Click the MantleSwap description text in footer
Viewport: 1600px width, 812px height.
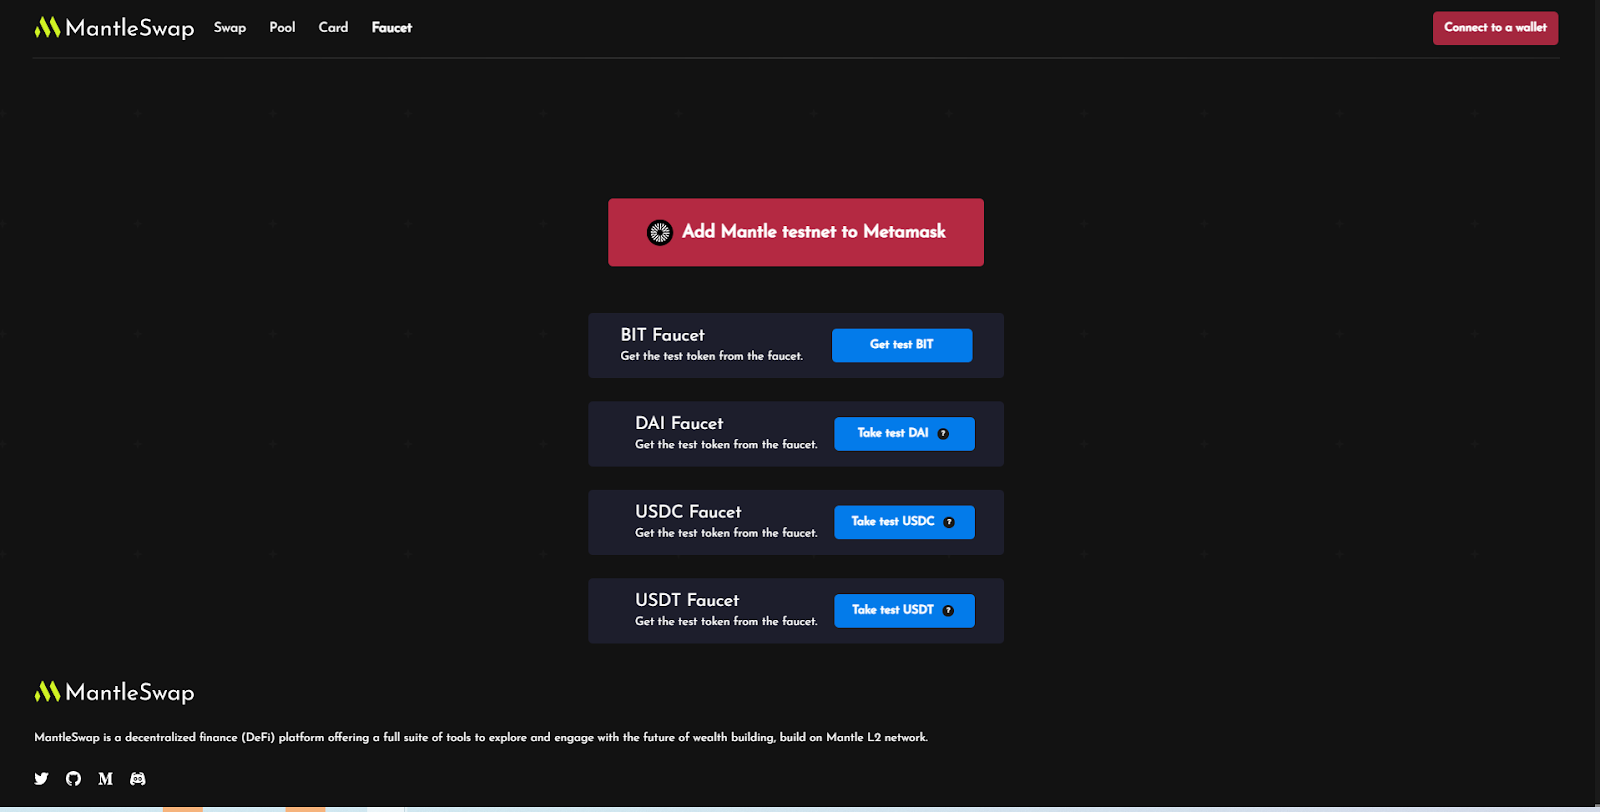[x=481, y=737]
